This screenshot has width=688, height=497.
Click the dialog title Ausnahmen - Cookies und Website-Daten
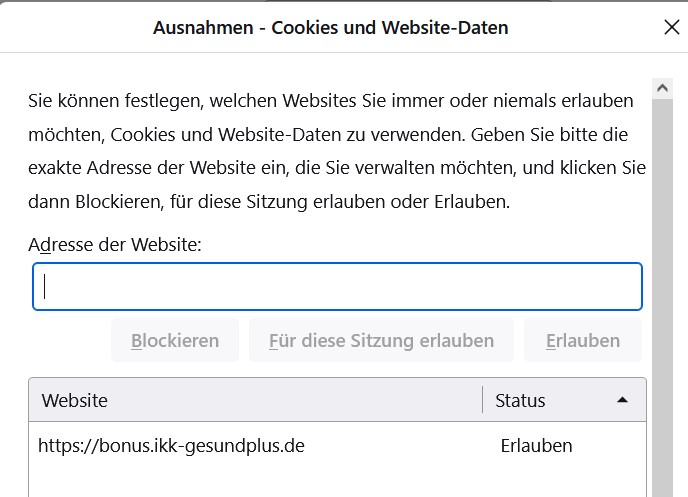click(330, 28)
